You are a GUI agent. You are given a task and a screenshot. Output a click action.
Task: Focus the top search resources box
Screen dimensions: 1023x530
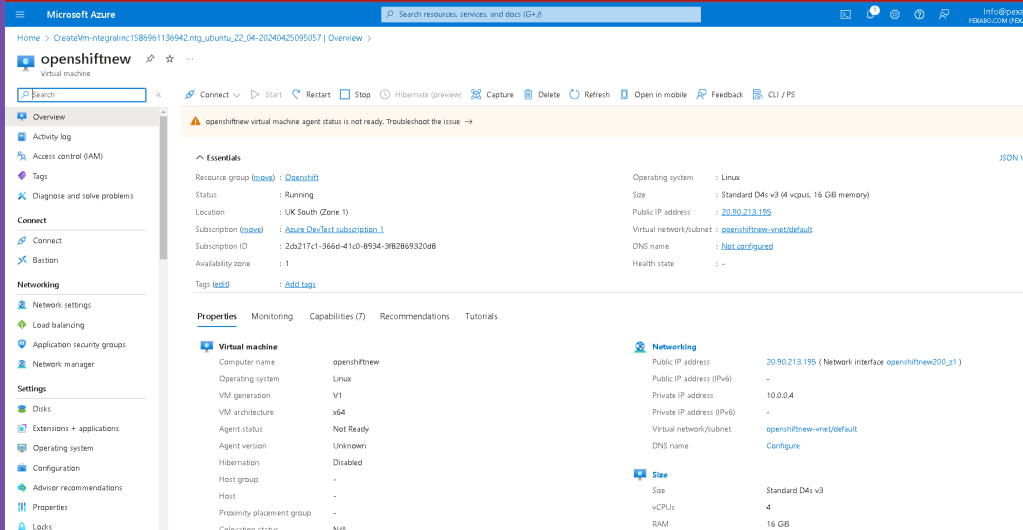click(541, 14)
